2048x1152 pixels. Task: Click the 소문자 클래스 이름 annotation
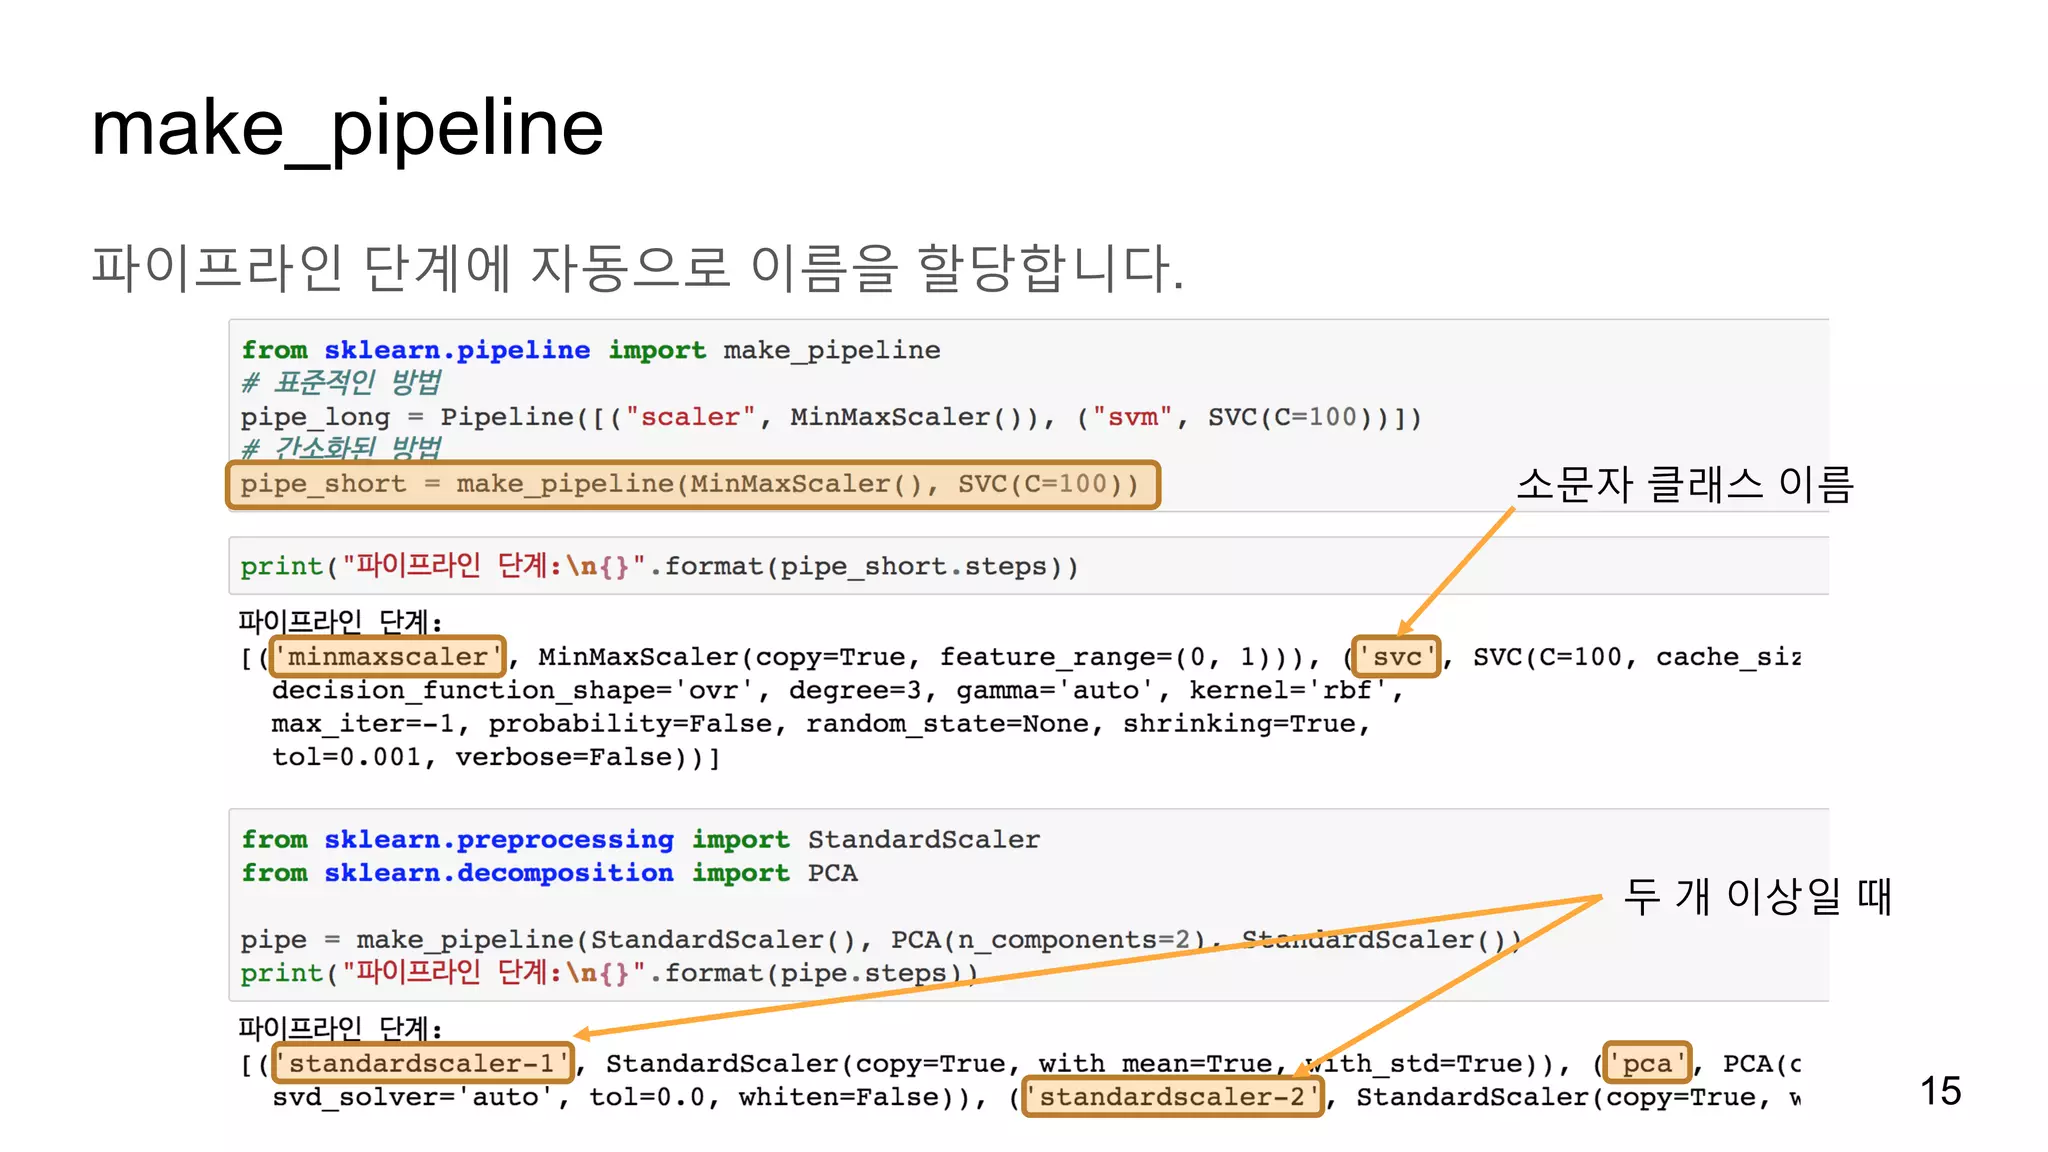pyautogui.click(x=1684, y=485)
